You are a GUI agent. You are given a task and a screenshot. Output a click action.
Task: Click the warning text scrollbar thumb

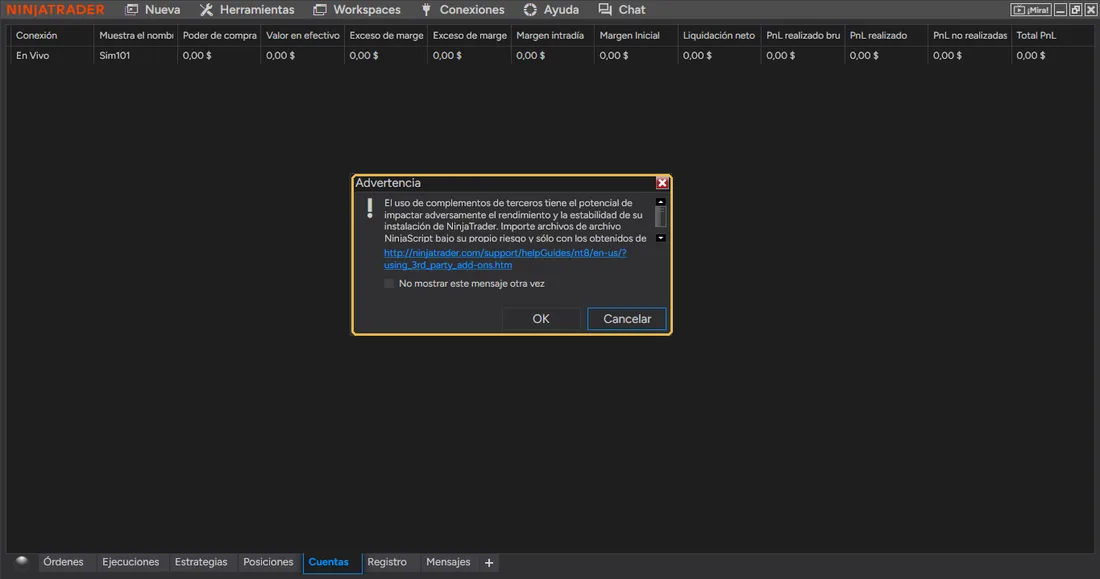660,217
